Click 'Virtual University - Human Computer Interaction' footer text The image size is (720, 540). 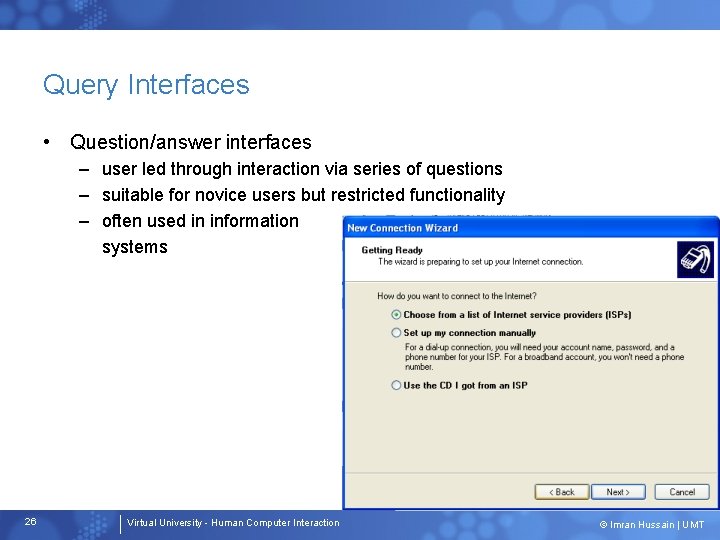pyautogui.click(x=233, y=523)
